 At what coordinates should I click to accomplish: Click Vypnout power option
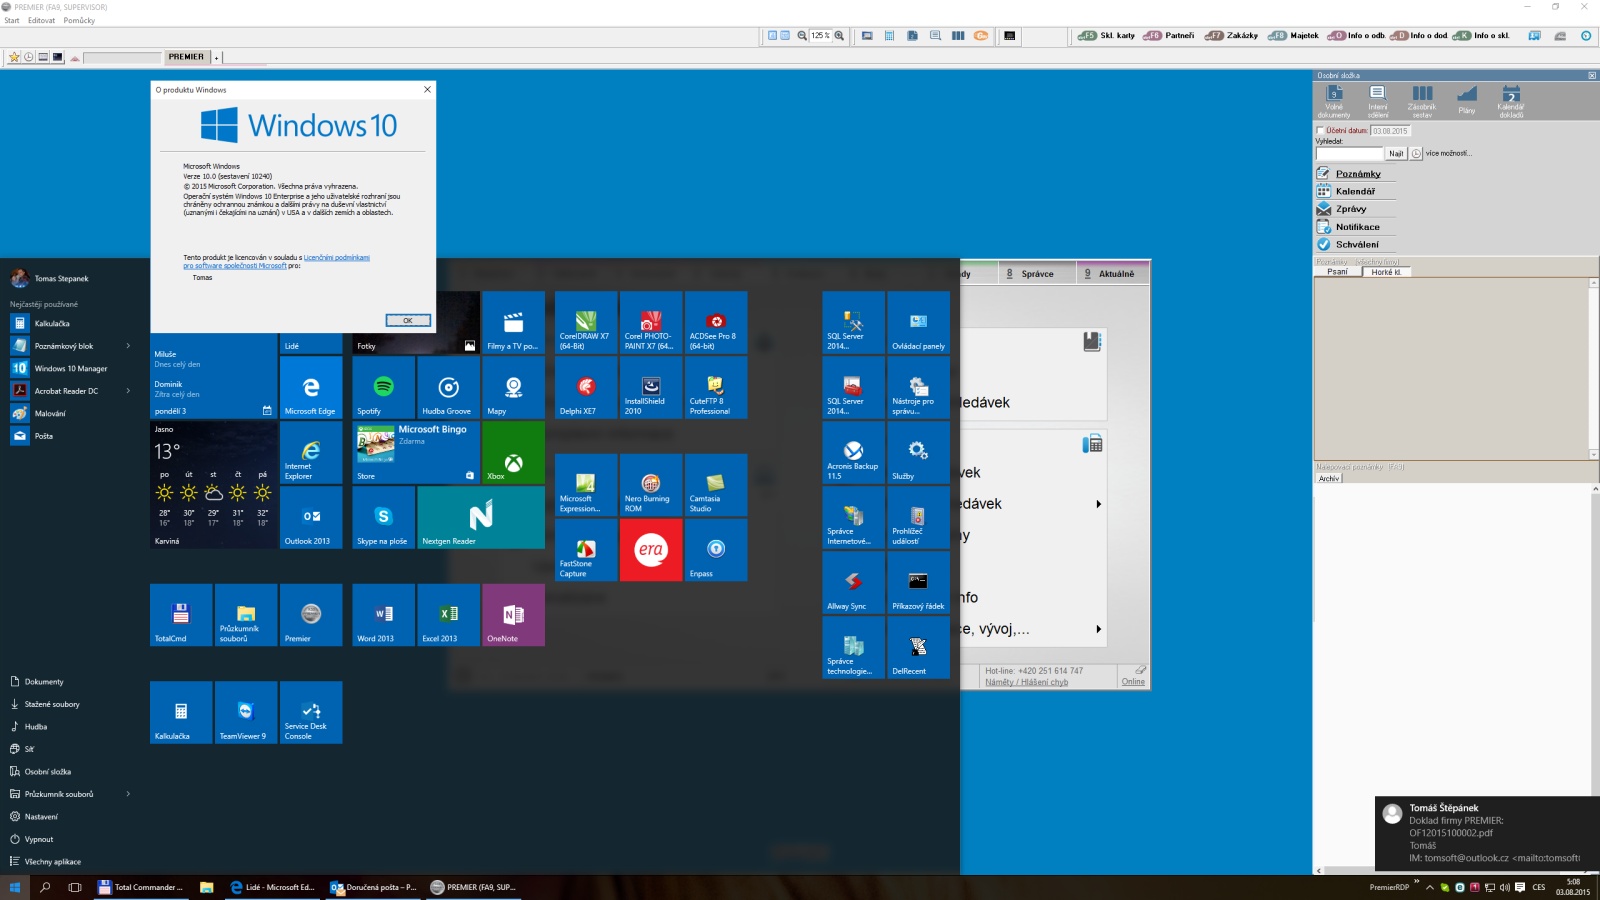pos(32,839)
